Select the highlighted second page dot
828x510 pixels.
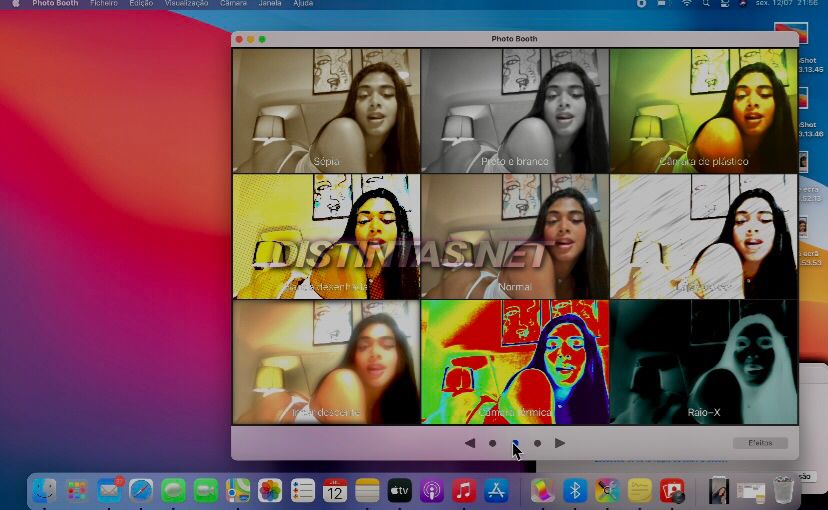(x=515, y=443)
